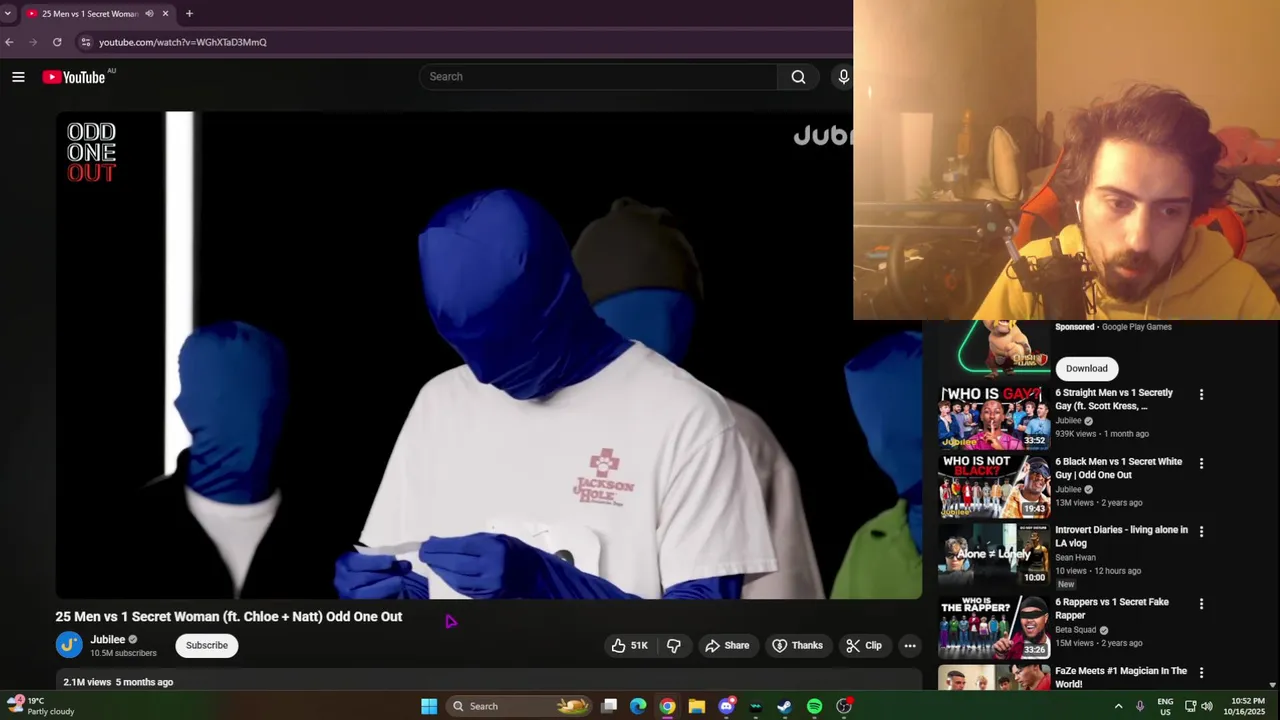Image resolution: width=1280 pixels, height=720 pixels.
Task: Click the Windows taskbar Search box
Action: click(x=519, y=706)
